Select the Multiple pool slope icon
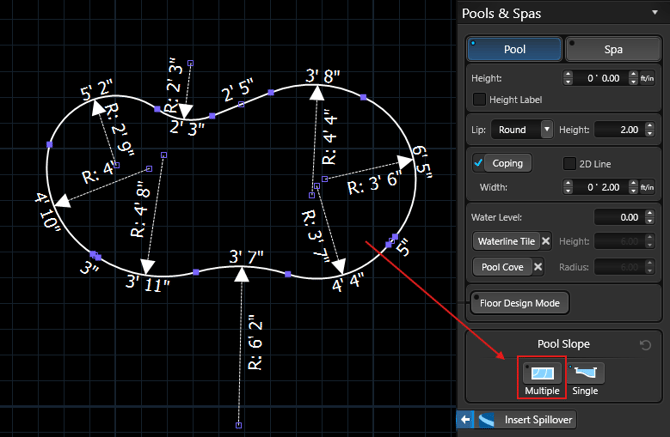This screenshot has width=670, height=437. pos(541,372)
